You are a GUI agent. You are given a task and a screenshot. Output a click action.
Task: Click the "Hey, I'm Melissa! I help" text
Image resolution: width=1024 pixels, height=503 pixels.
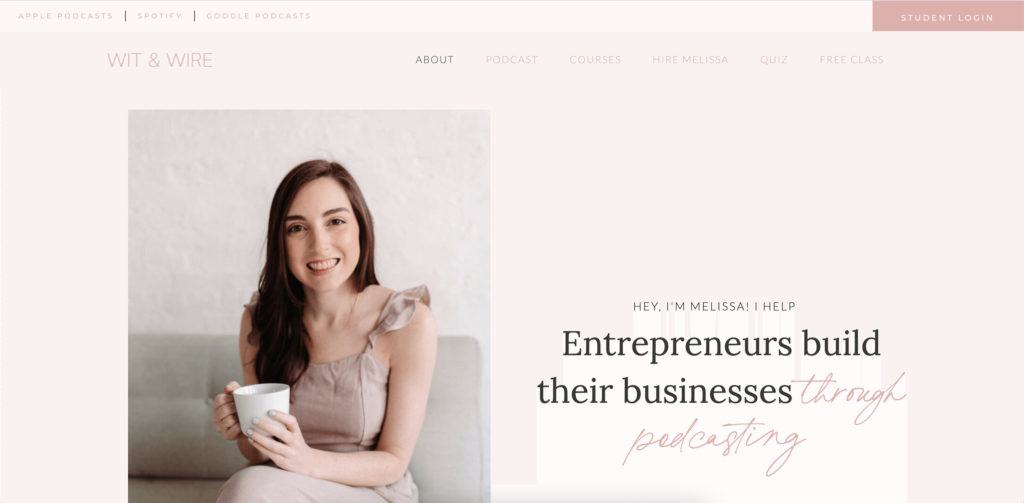tap(714, 306)
